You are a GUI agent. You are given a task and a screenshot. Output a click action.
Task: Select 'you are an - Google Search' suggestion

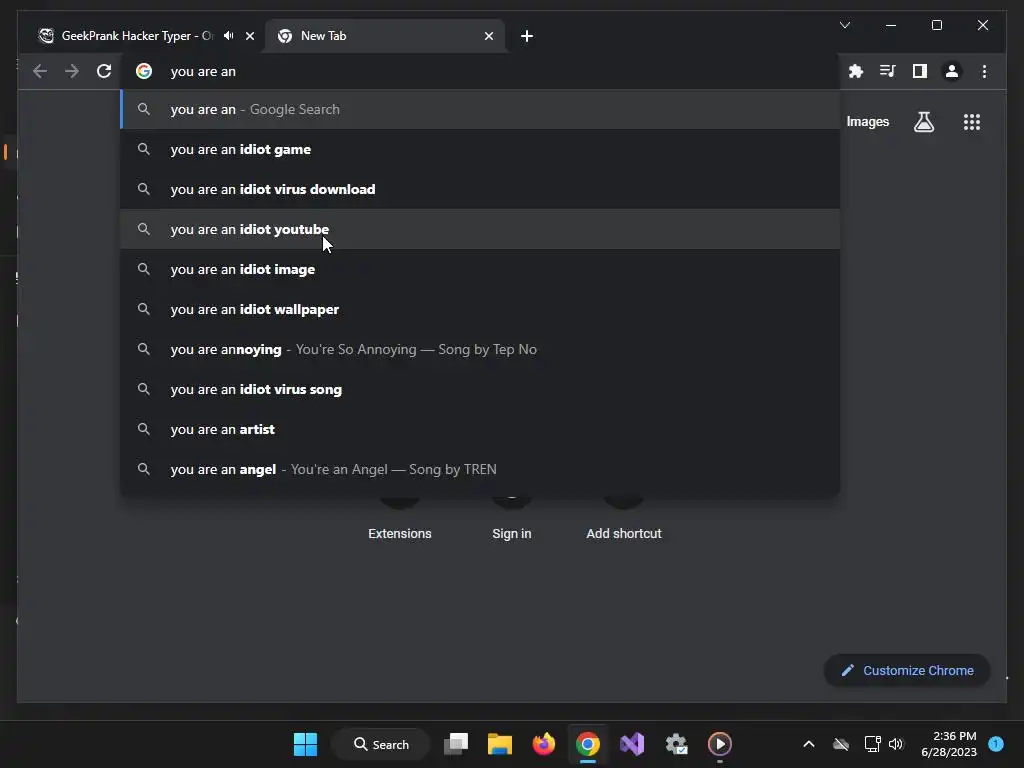coord(480,109)
